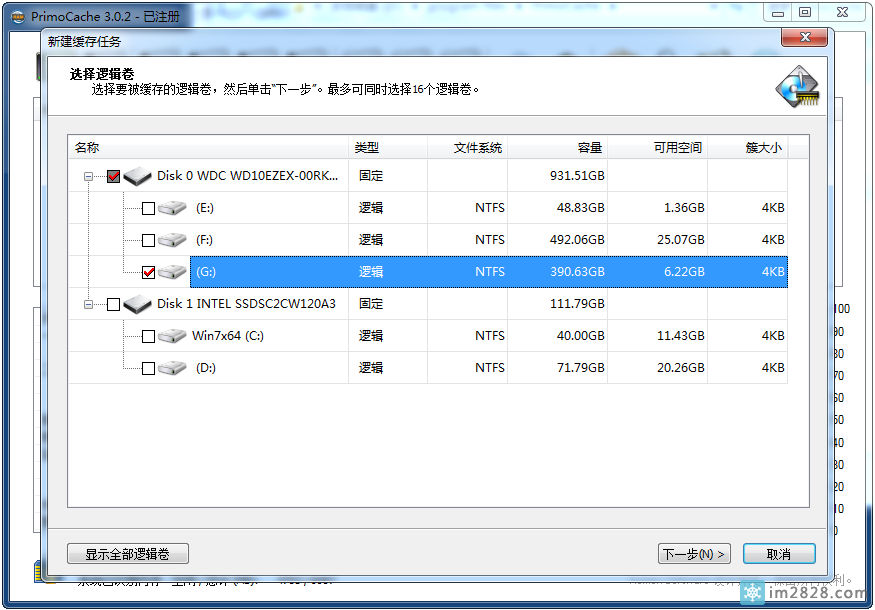Sort volumes by the 容量 column header
The height and width of the screenshot is (610, 875).
pyautogui.click(x=589, y=147)
